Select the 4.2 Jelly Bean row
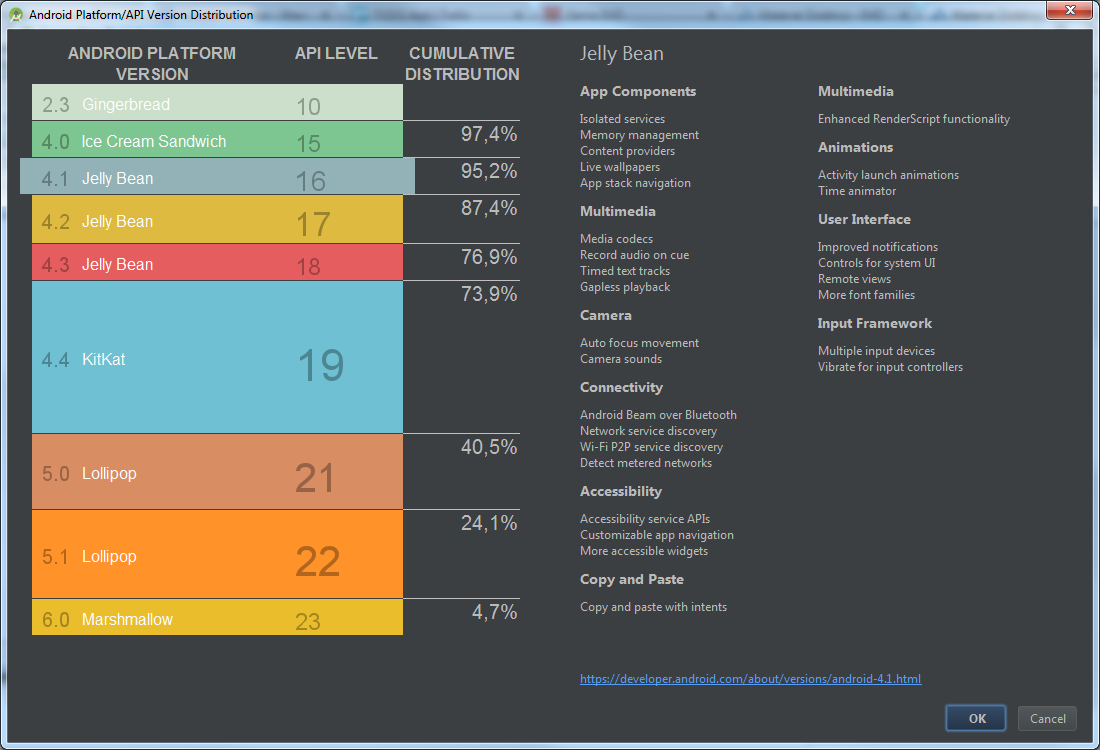 click(217, 220)
